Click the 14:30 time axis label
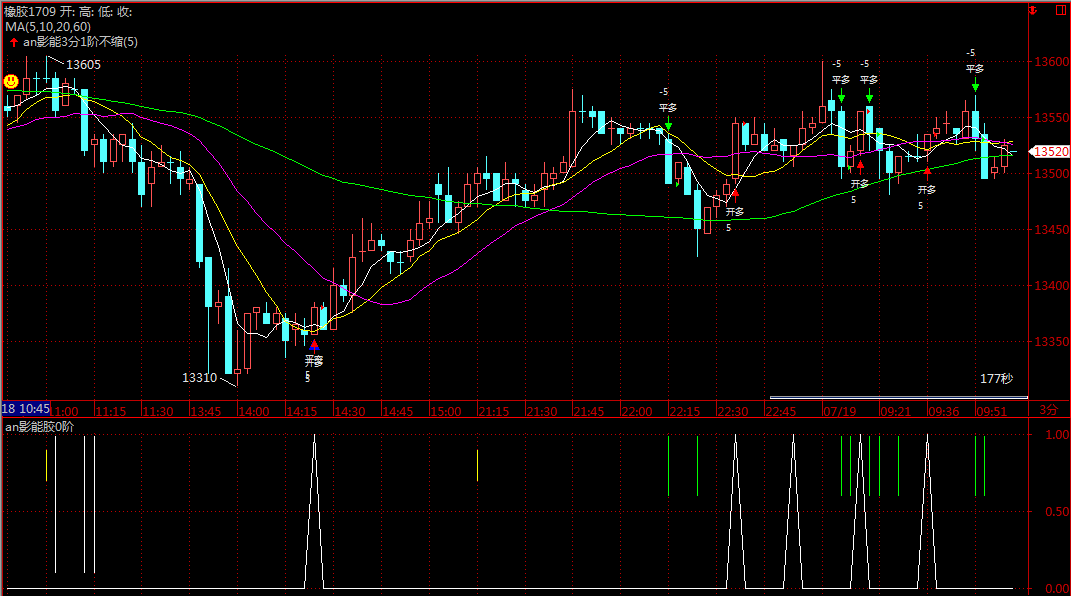Screen dimensions: 1071x596 (349, 412)
